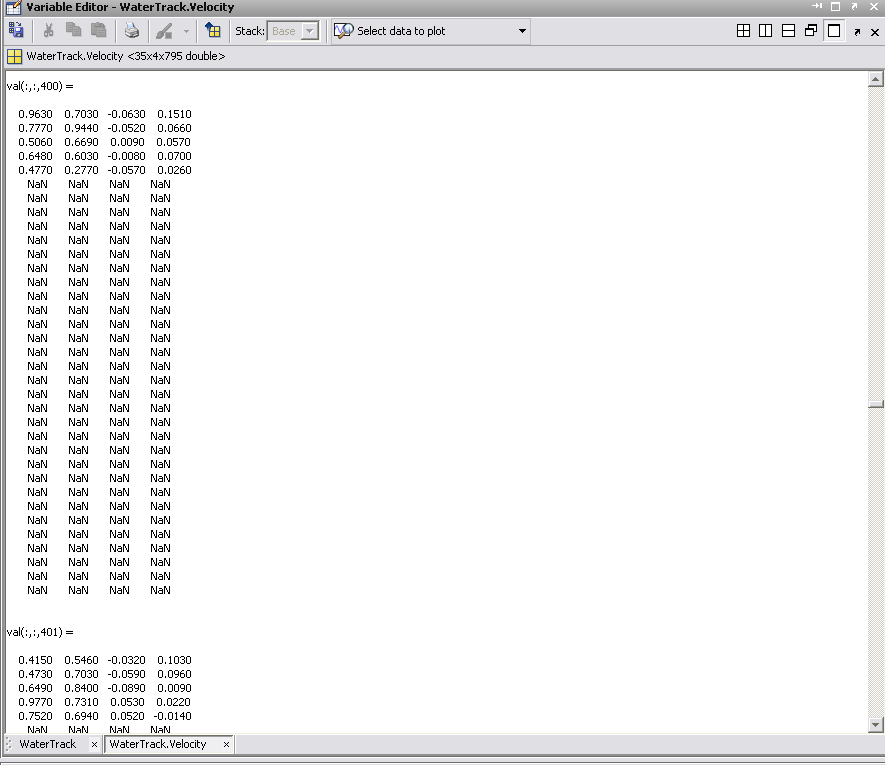Select the WaterTrack.Velocity tab
This screenshot has width=885, height=765.
coord(158,744)
